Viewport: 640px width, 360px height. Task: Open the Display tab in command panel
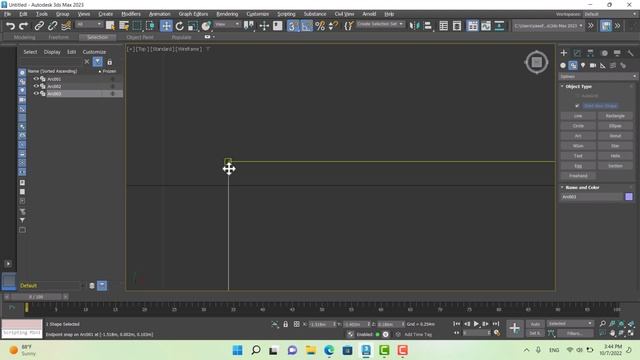pos(617,53)
